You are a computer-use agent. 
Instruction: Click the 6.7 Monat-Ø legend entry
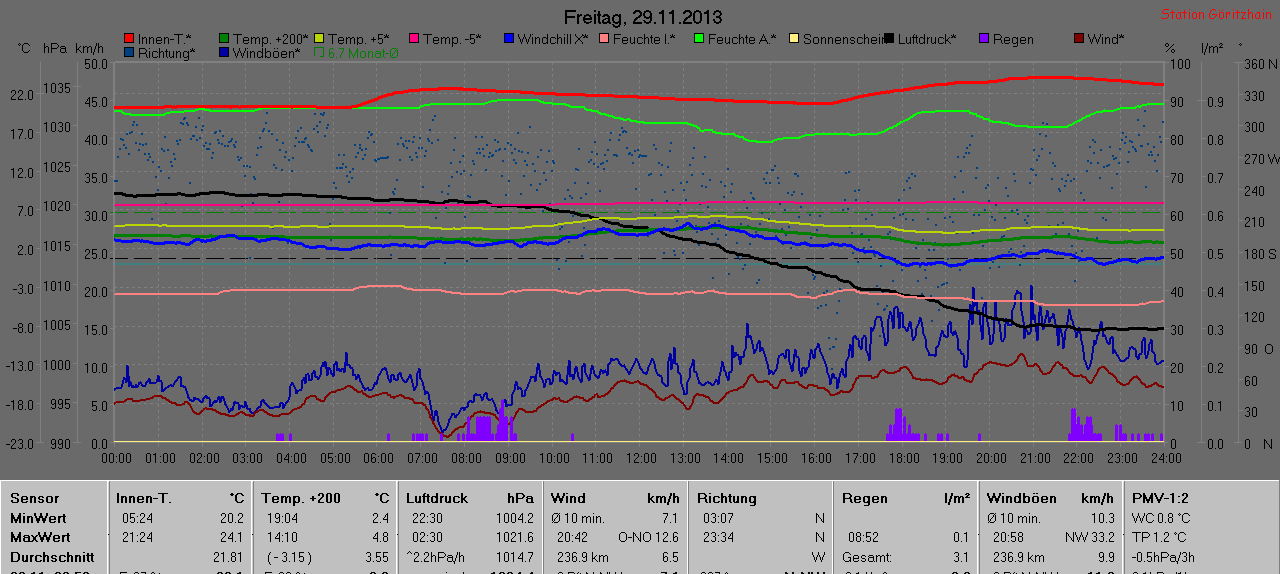(x=356, y=52)
